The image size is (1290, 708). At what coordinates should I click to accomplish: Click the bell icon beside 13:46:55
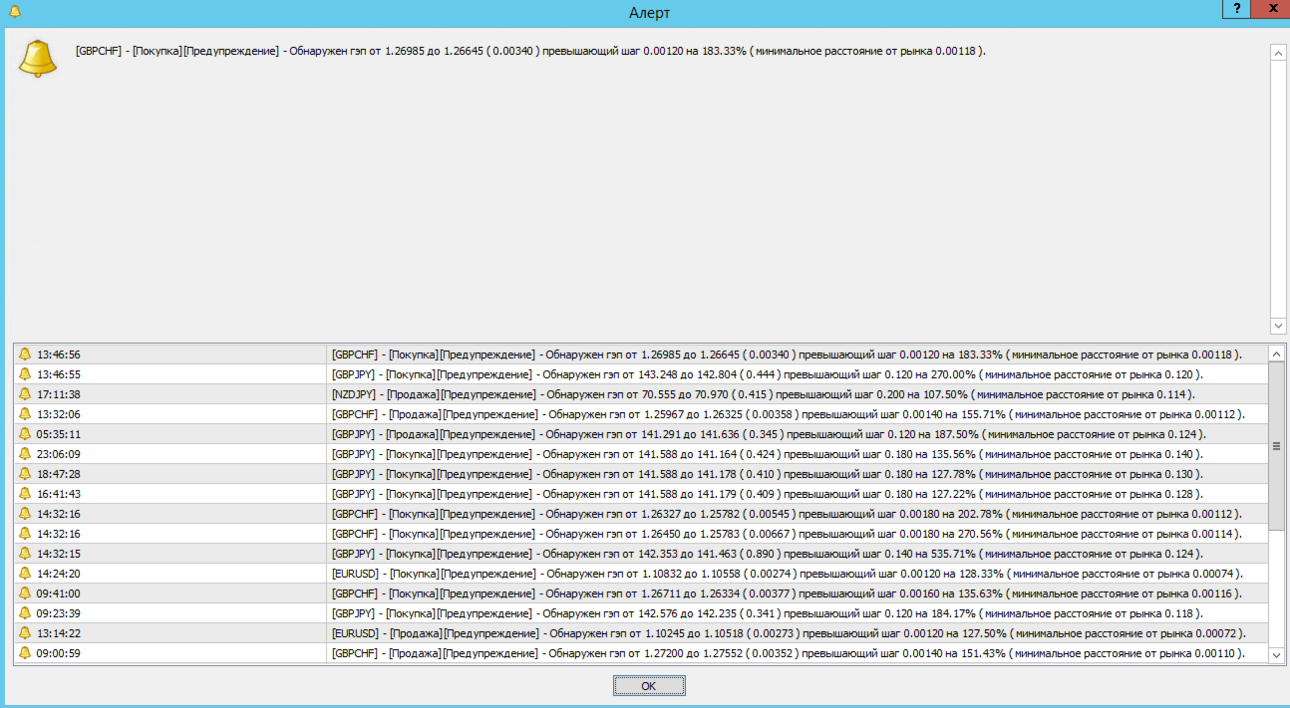pyautogui.click(x=25, y=374)
